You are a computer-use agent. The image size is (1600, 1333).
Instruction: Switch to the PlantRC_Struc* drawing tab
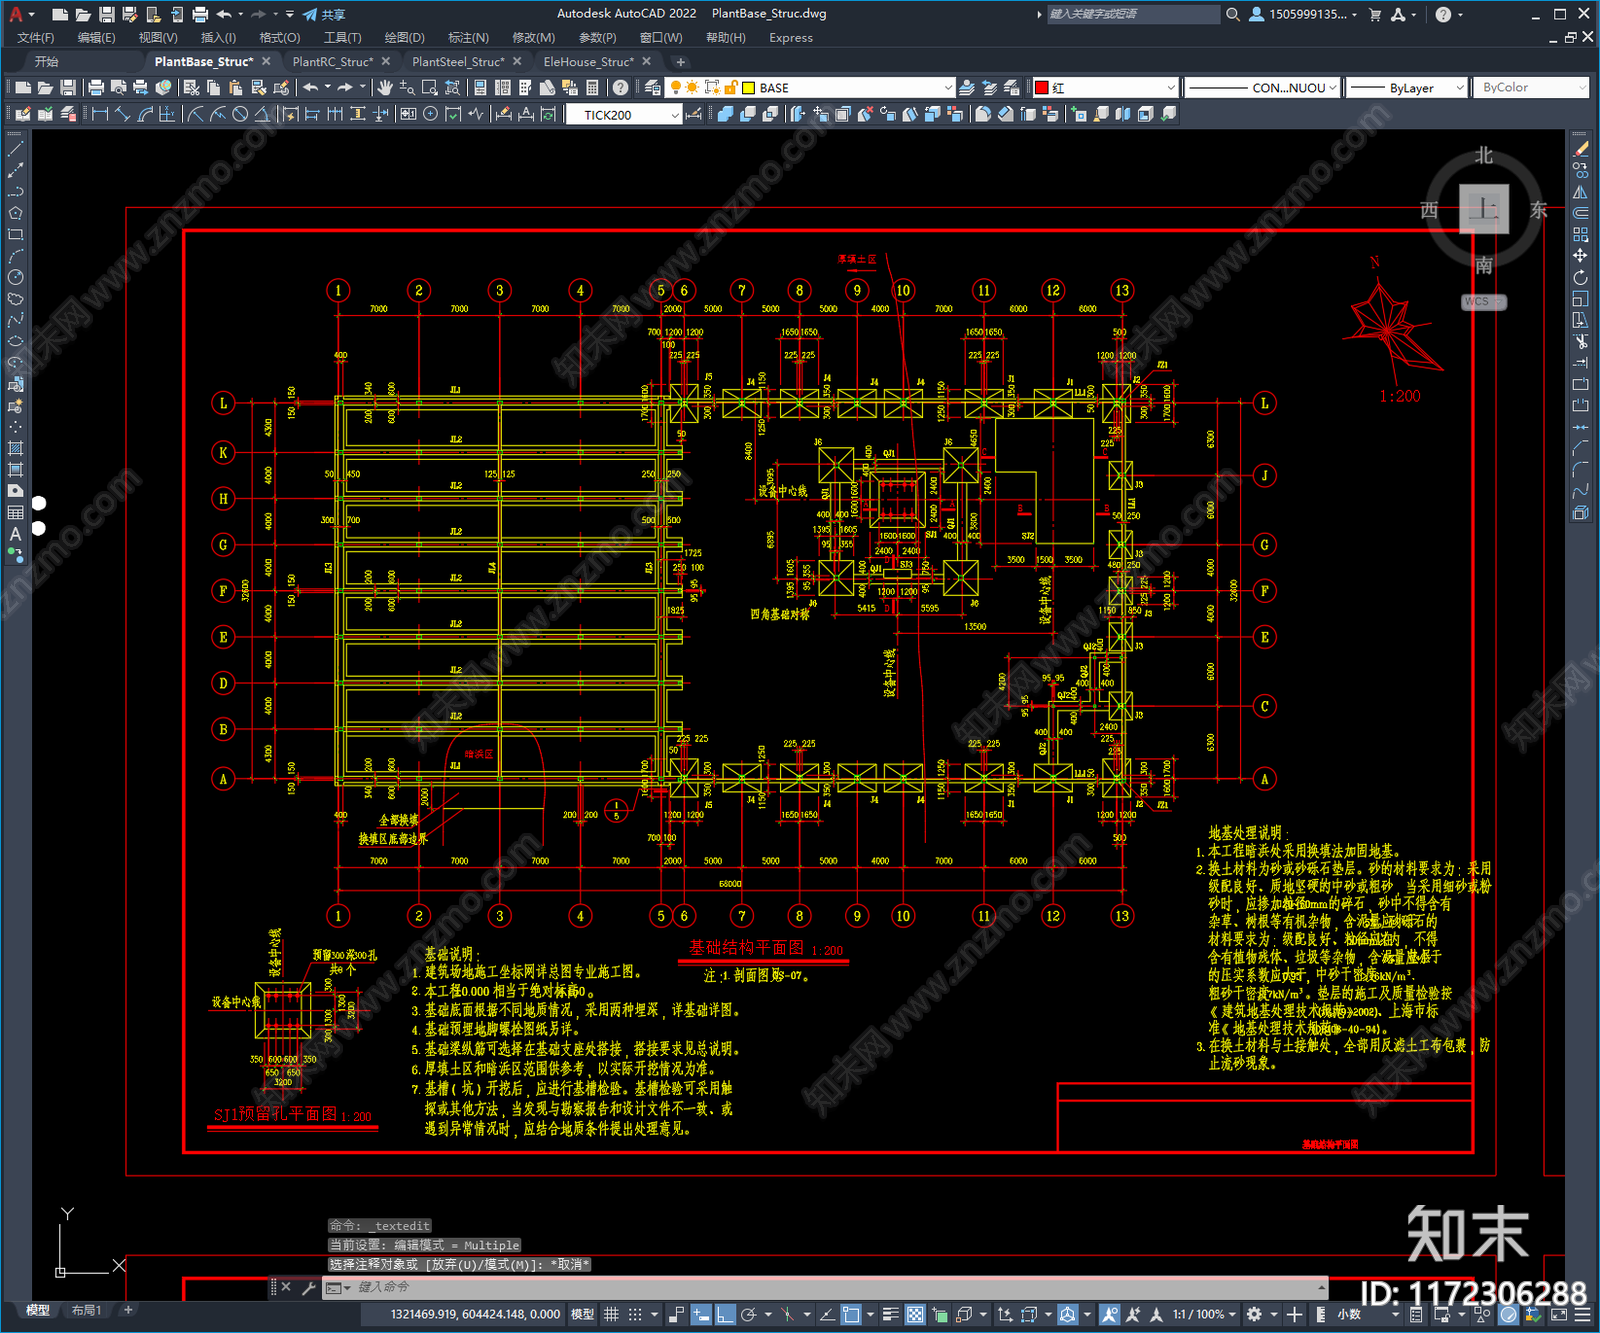pyautogui.click(x=333, y=62)
